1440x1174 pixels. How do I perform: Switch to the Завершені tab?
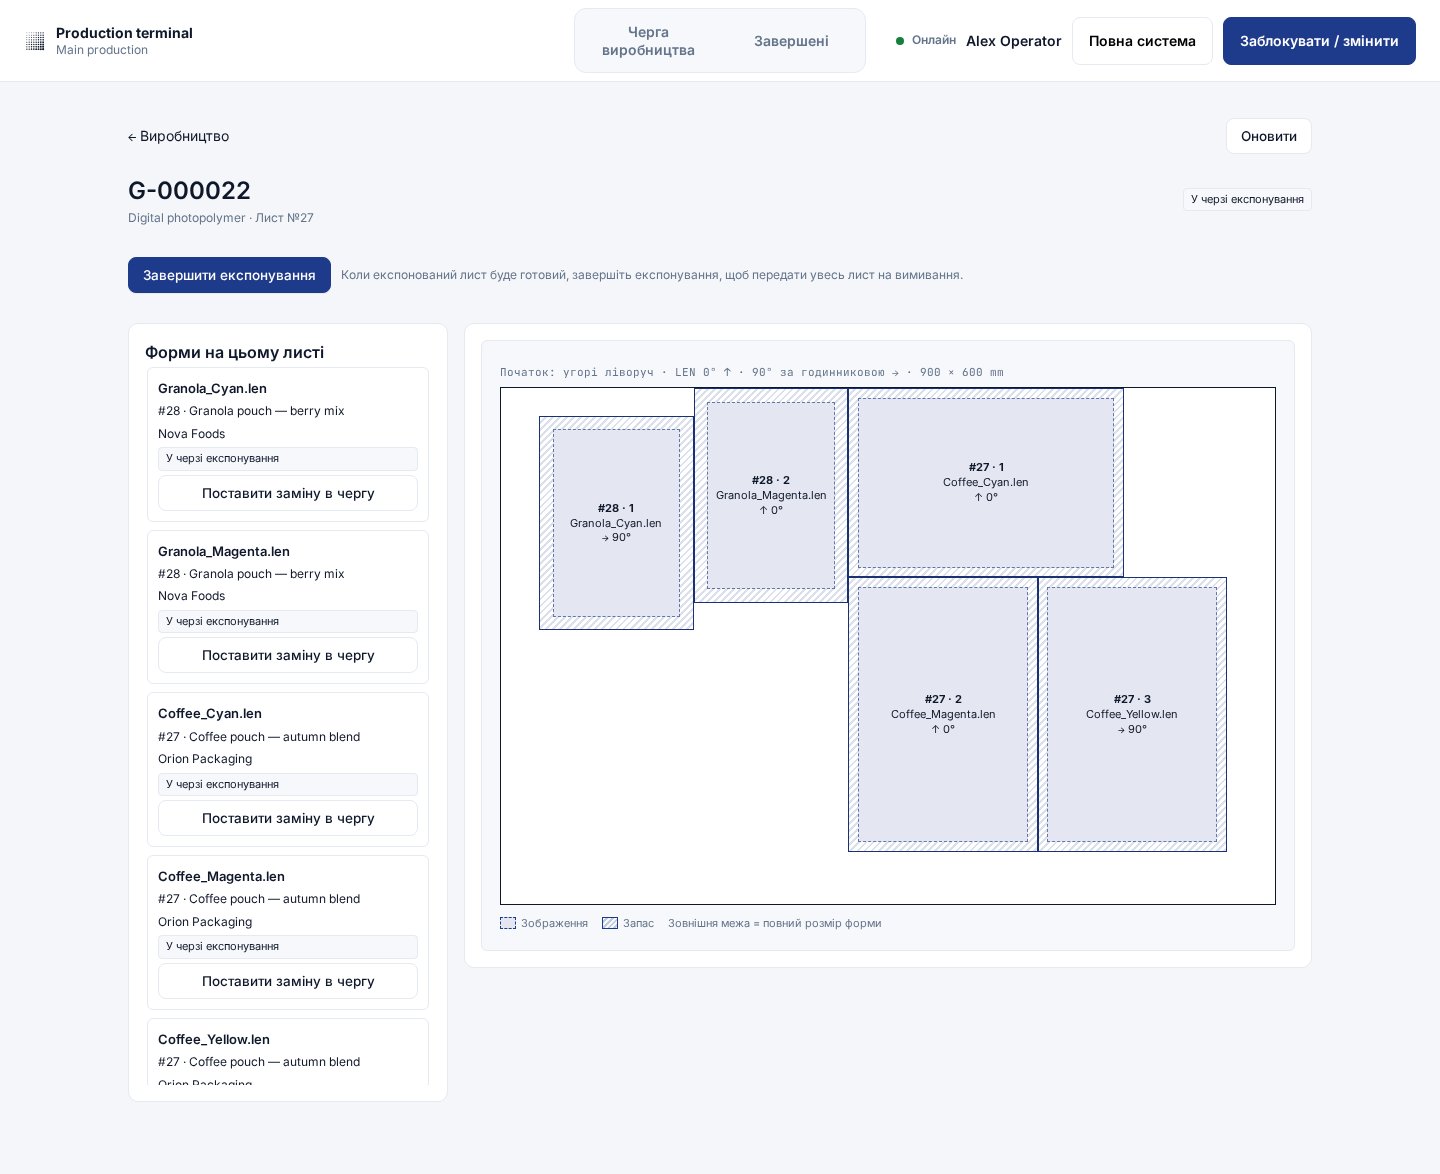(791, 41)
